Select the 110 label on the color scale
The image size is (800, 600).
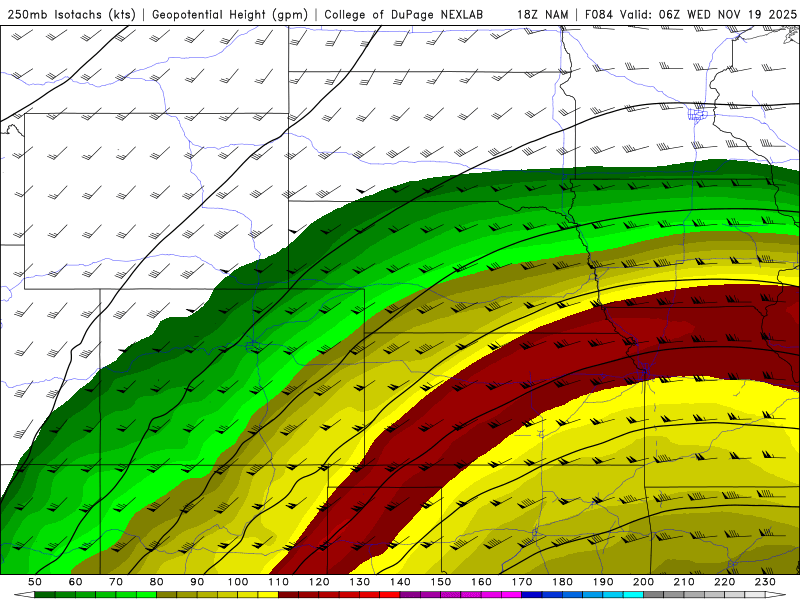point(279,582)
